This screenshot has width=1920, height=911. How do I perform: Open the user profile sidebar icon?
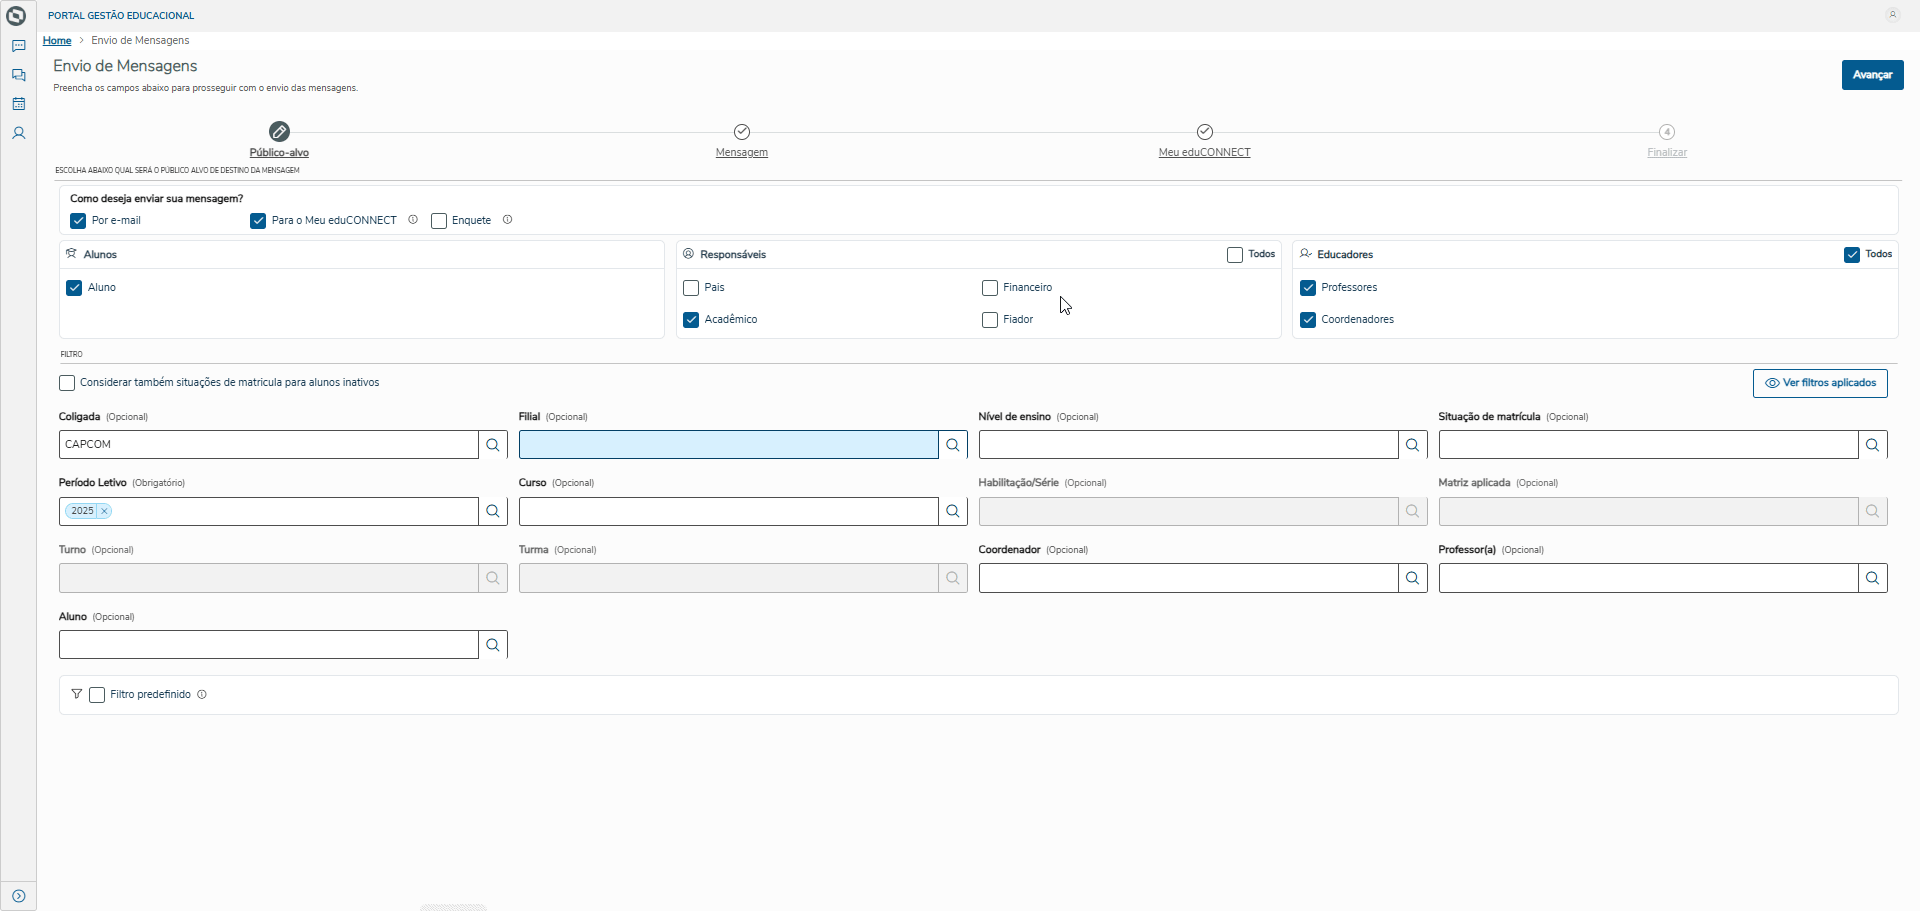pyautogui.click(x=18, y=133)
